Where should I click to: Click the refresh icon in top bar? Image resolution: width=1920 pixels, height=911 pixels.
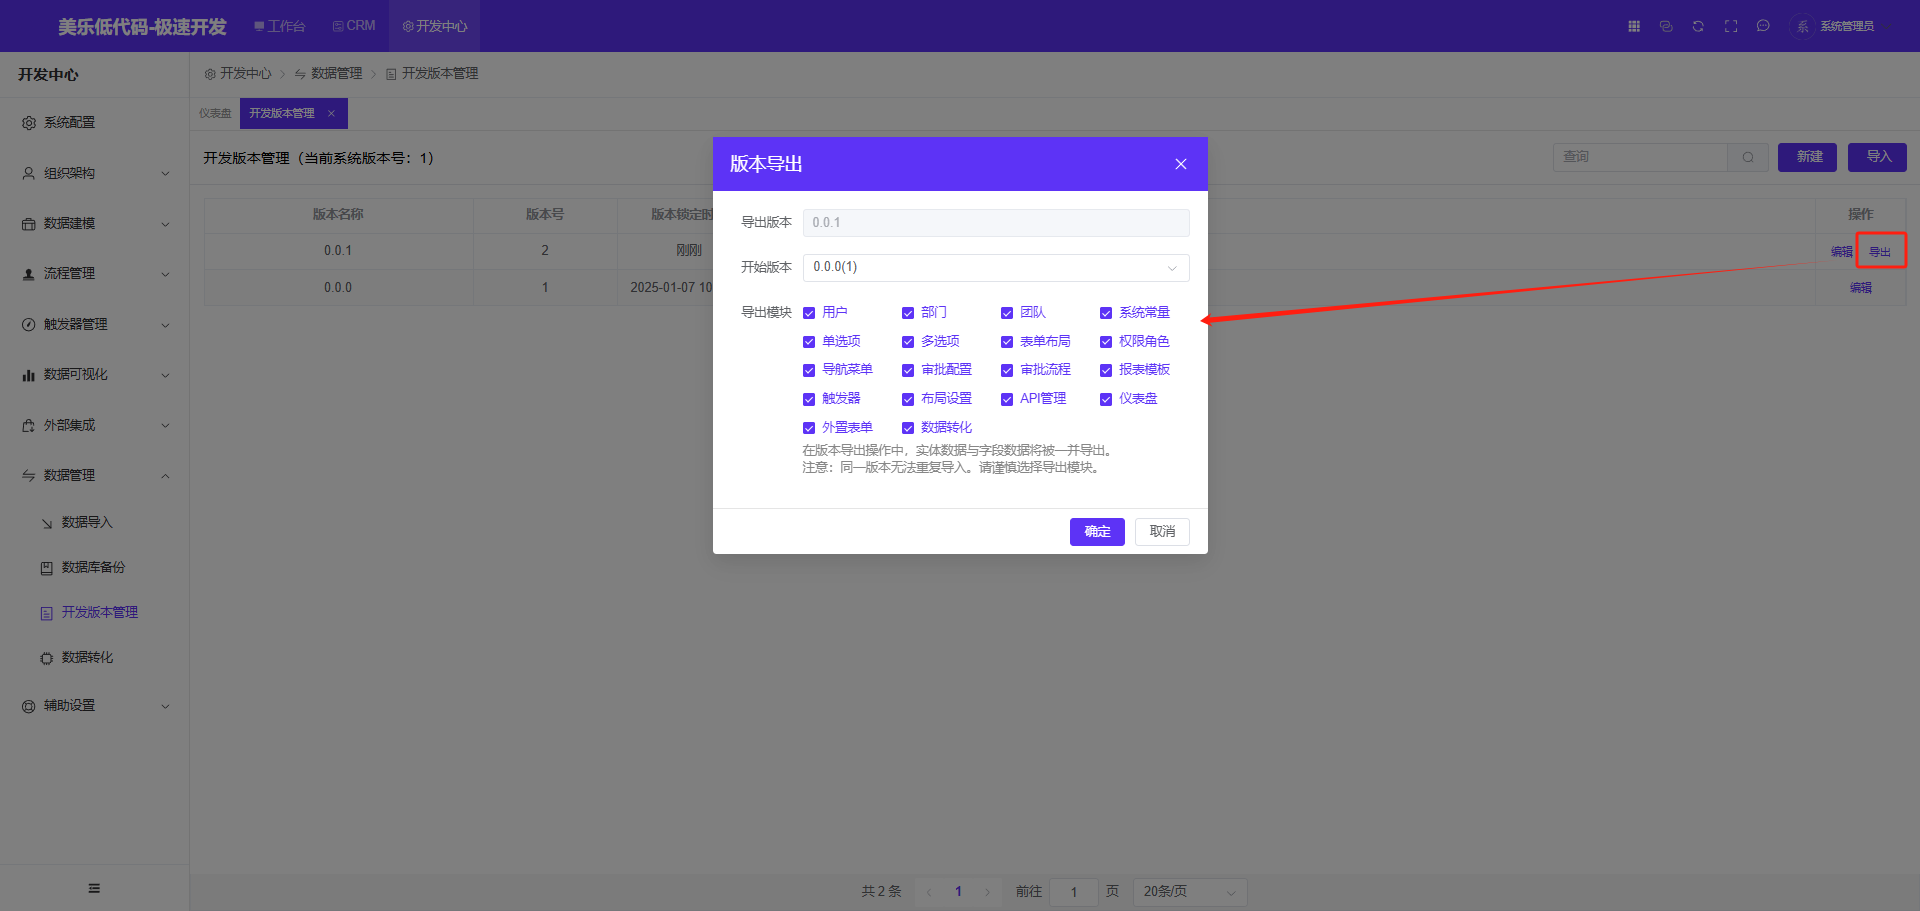click(1698, 26)
